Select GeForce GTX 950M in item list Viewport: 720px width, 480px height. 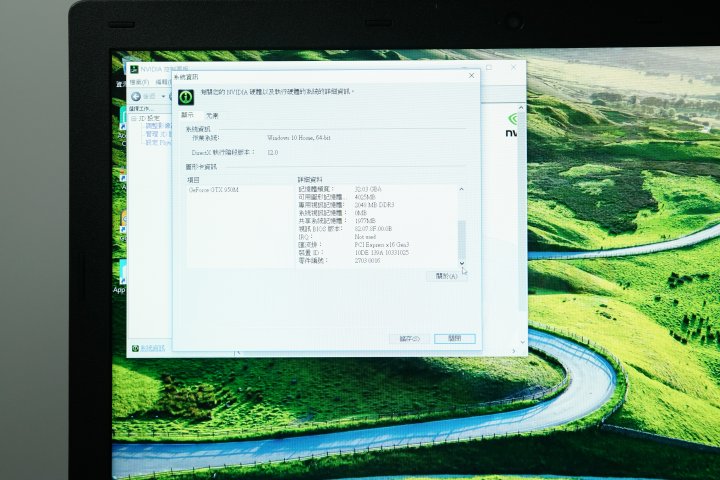click(214, 190)
